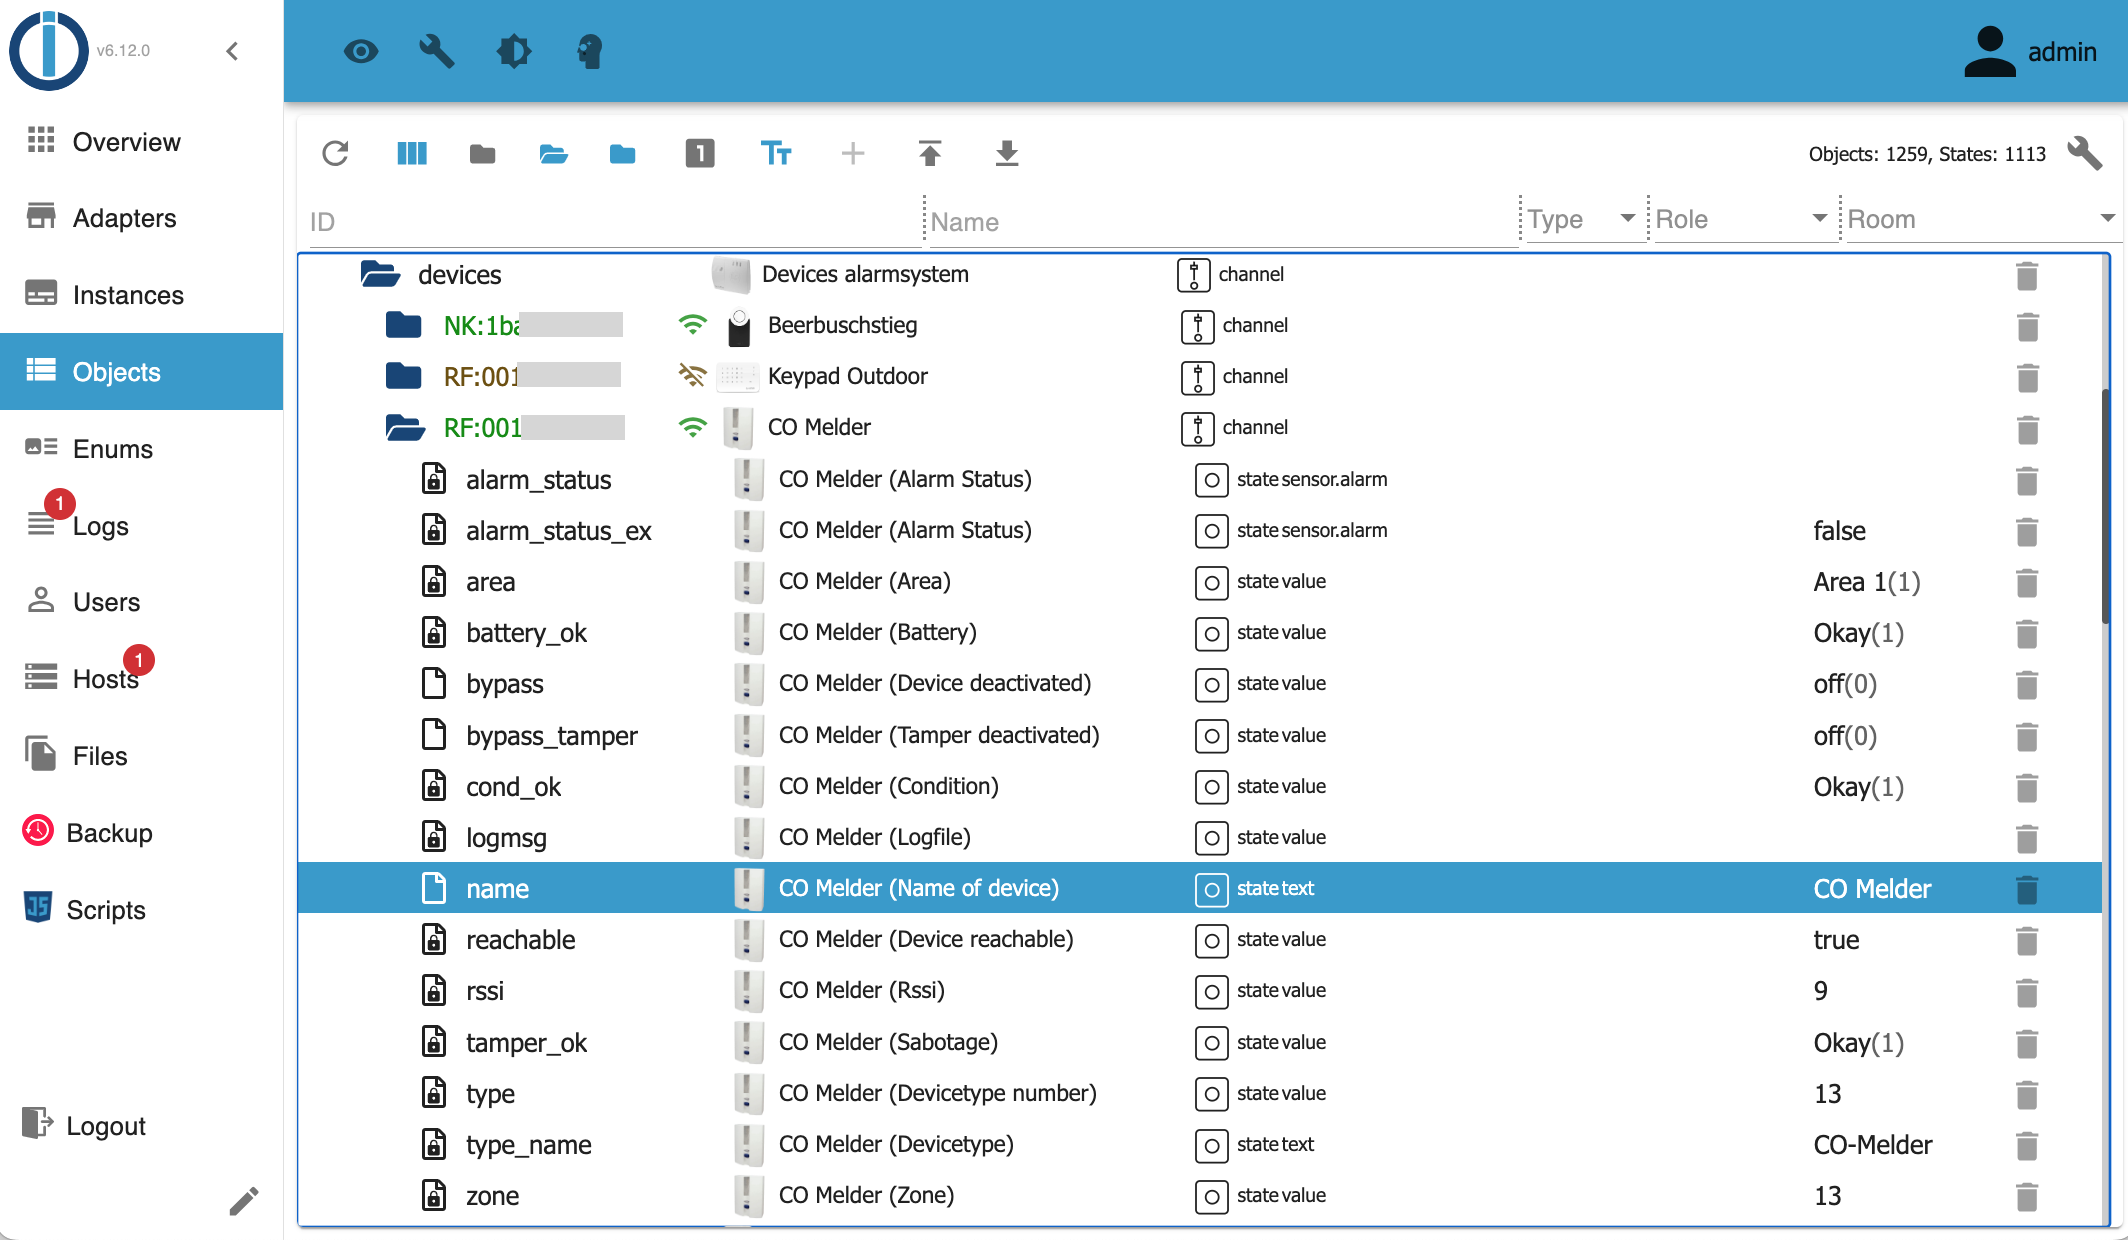Click the download objects arrow icon
The height and width of the screenshot is (1240, 2128).
1006,153
